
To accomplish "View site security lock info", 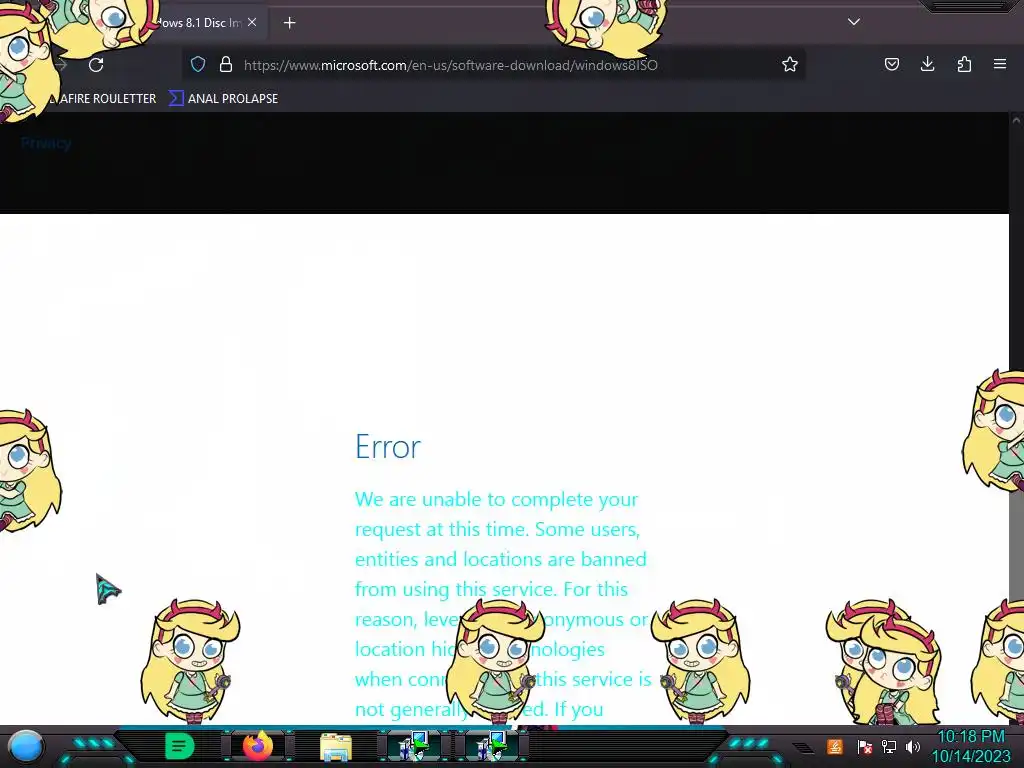I will coord(226,64).
